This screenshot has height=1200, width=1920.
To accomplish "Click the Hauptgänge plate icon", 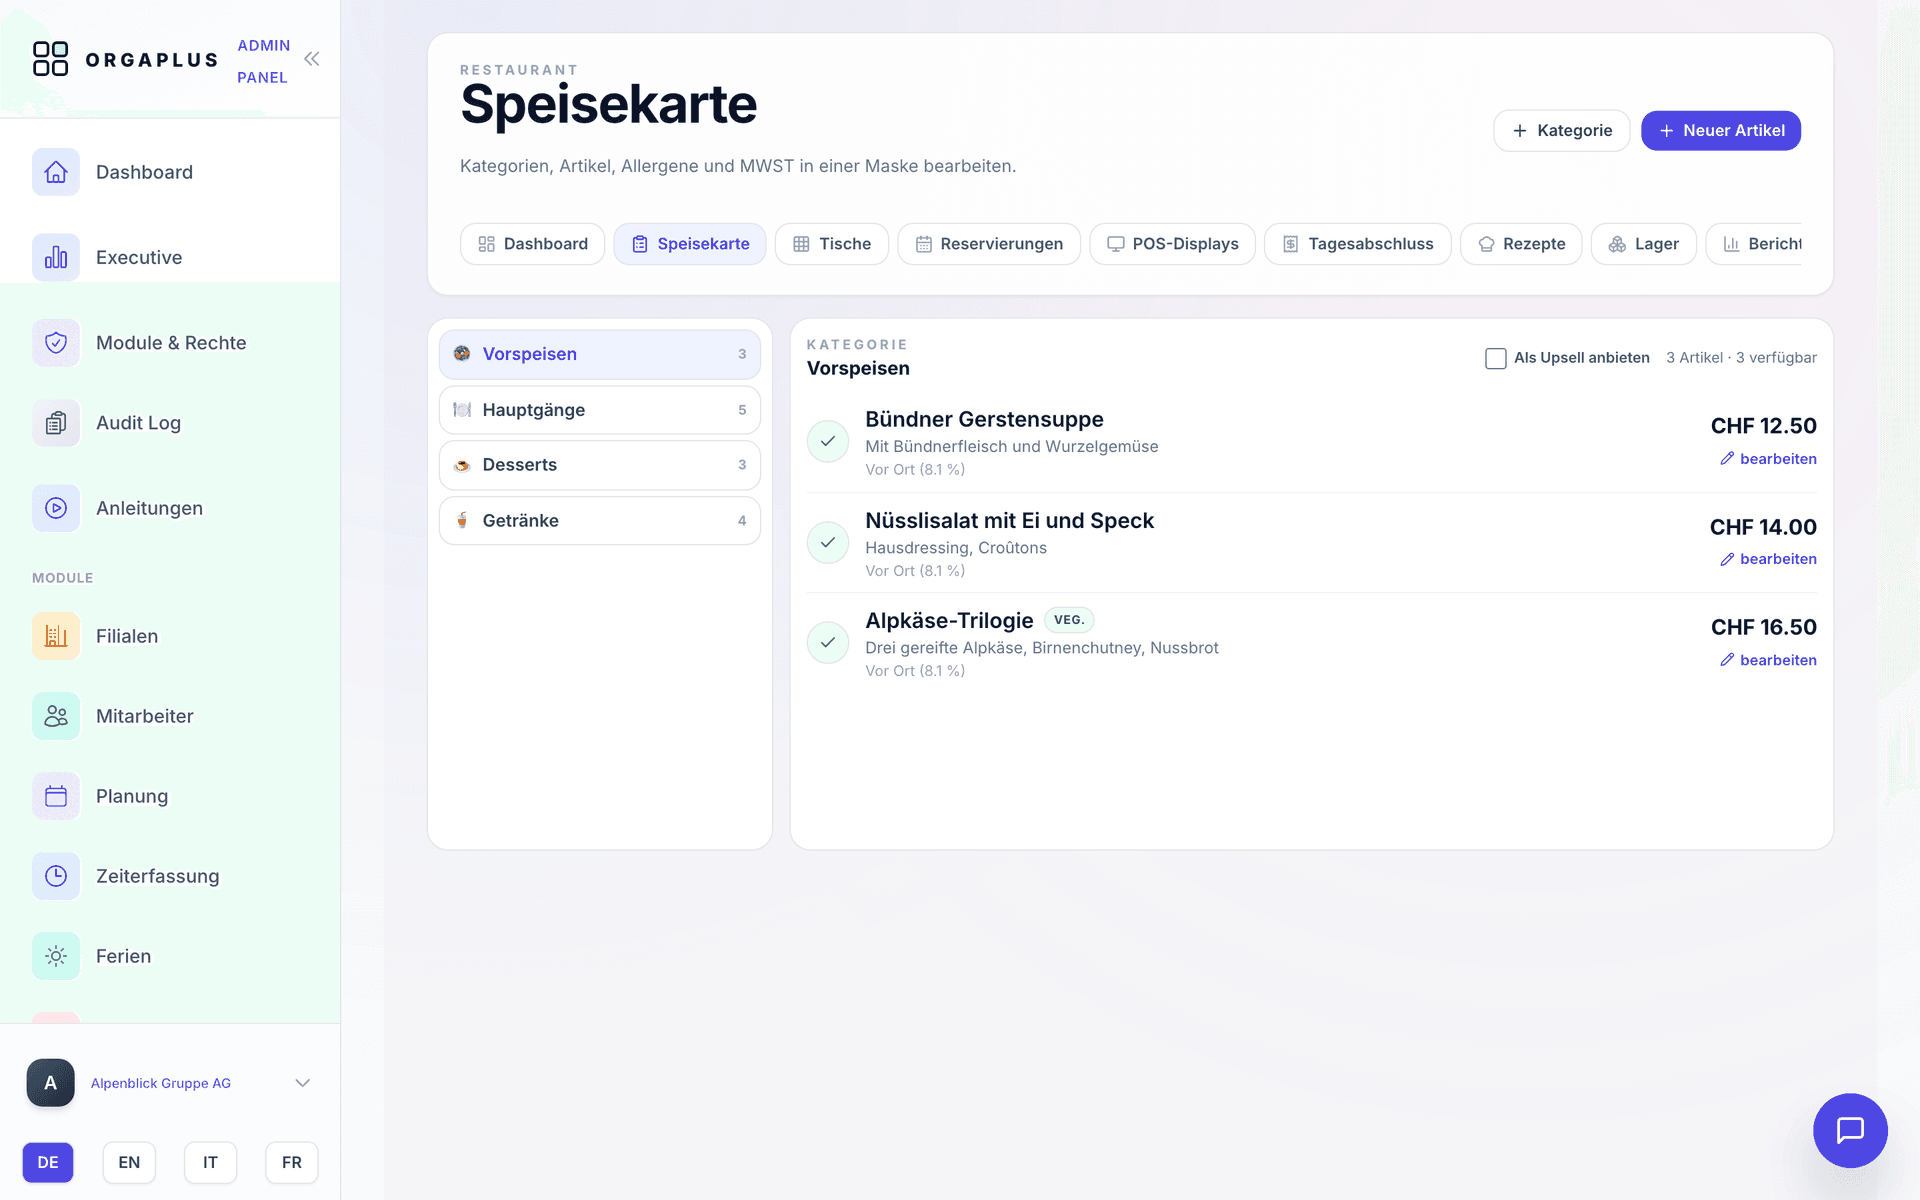I will click(462, 410).
